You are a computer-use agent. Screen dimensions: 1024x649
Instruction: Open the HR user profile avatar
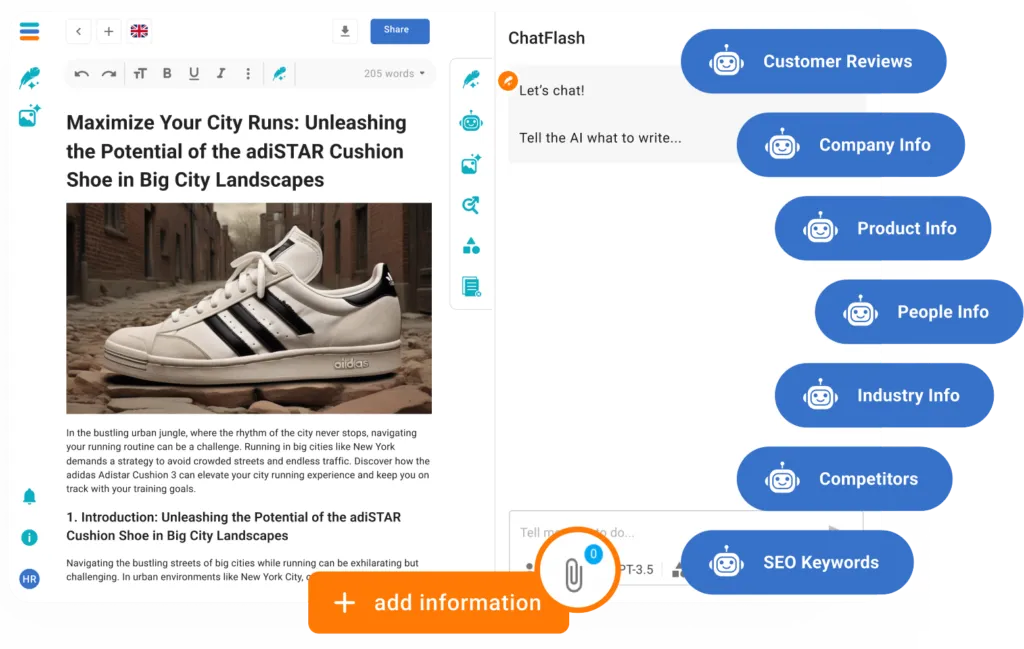pos(29,579)
